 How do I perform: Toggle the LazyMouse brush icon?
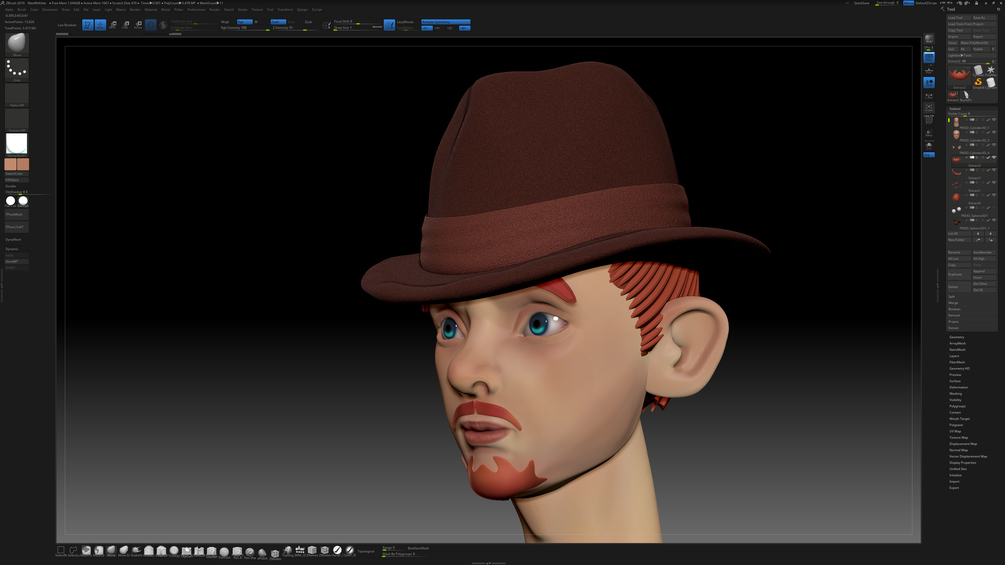[x=389, y=24]
